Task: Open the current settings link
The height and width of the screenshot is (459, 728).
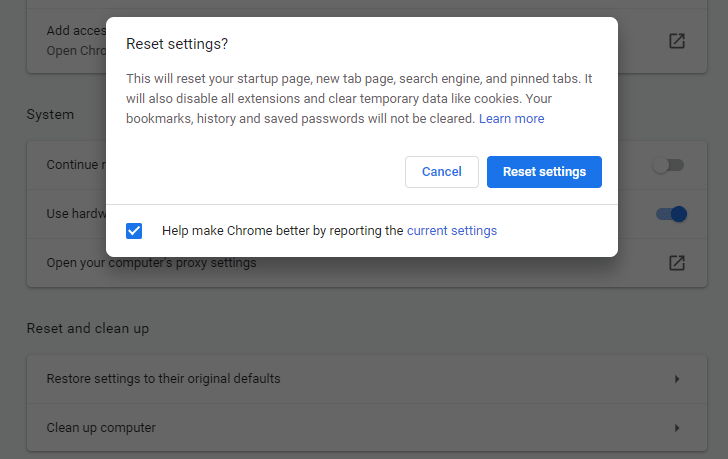Action: tap(452, 231)
